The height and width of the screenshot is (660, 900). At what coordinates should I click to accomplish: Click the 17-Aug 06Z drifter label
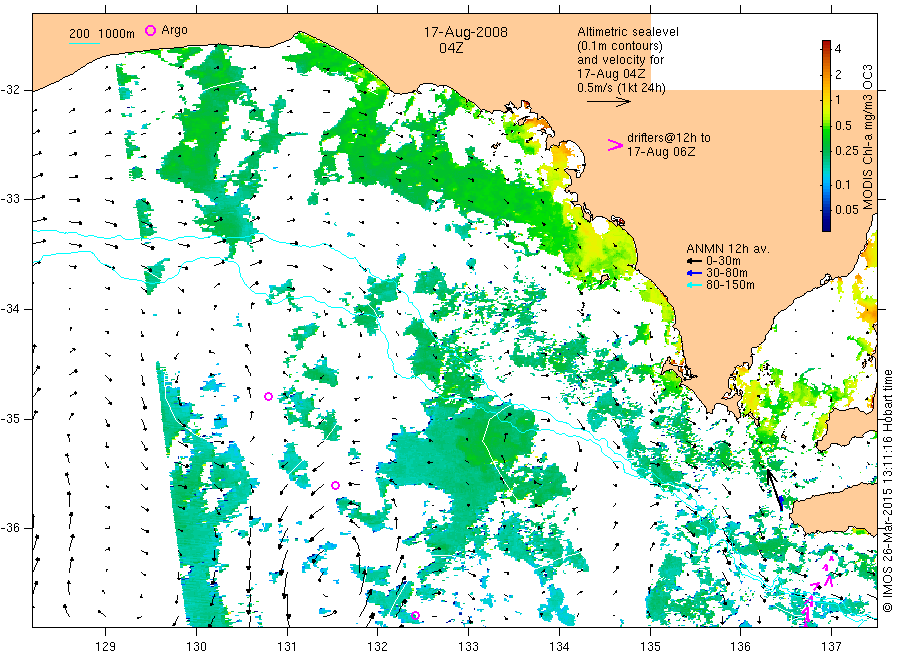tap(661, 152)
